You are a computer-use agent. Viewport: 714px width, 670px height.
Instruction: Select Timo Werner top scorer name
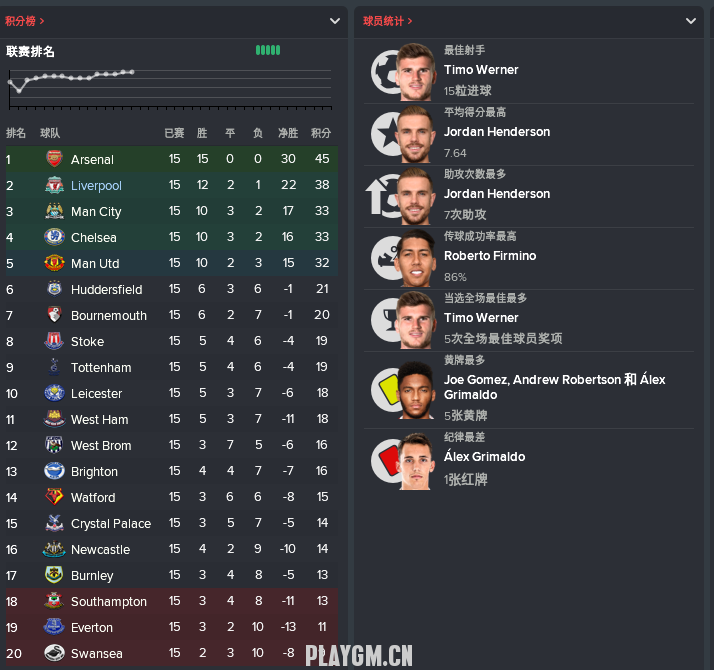[x=481, y=70]
